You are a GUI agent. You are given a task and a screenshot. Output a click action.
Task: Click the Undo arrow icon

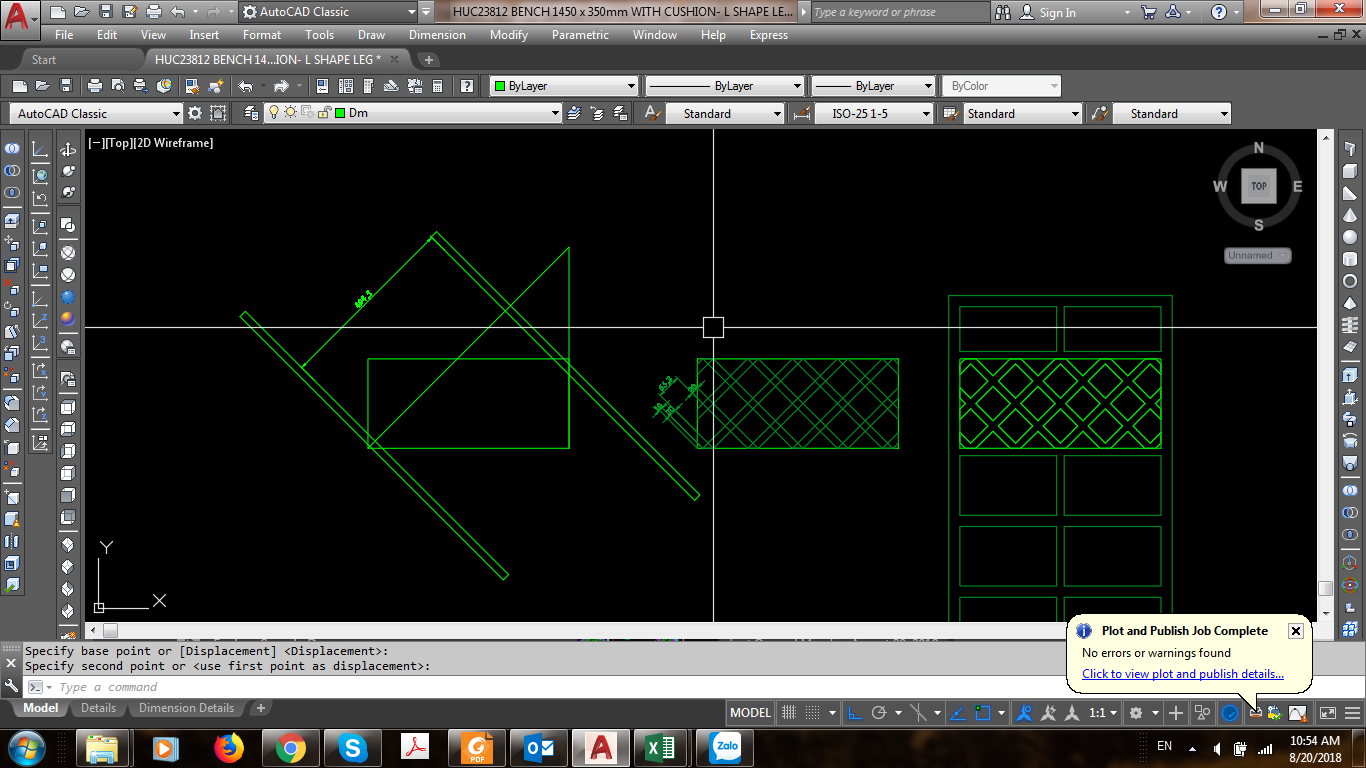pyautogui.click(x=246, y=86)
